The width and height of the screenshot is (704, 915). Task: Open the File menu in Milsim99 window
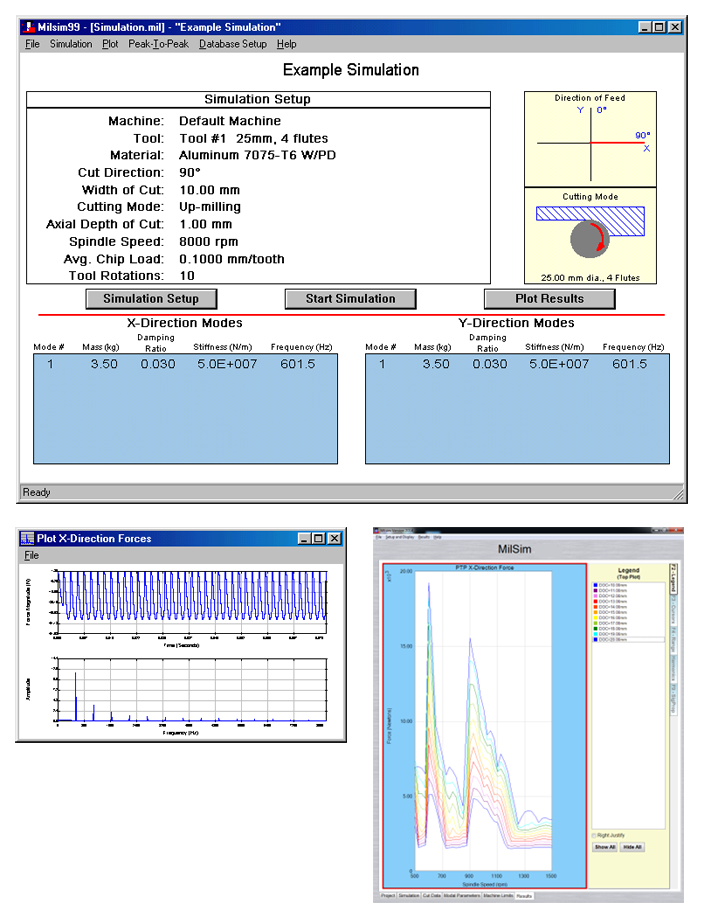[x=32, y=44]
